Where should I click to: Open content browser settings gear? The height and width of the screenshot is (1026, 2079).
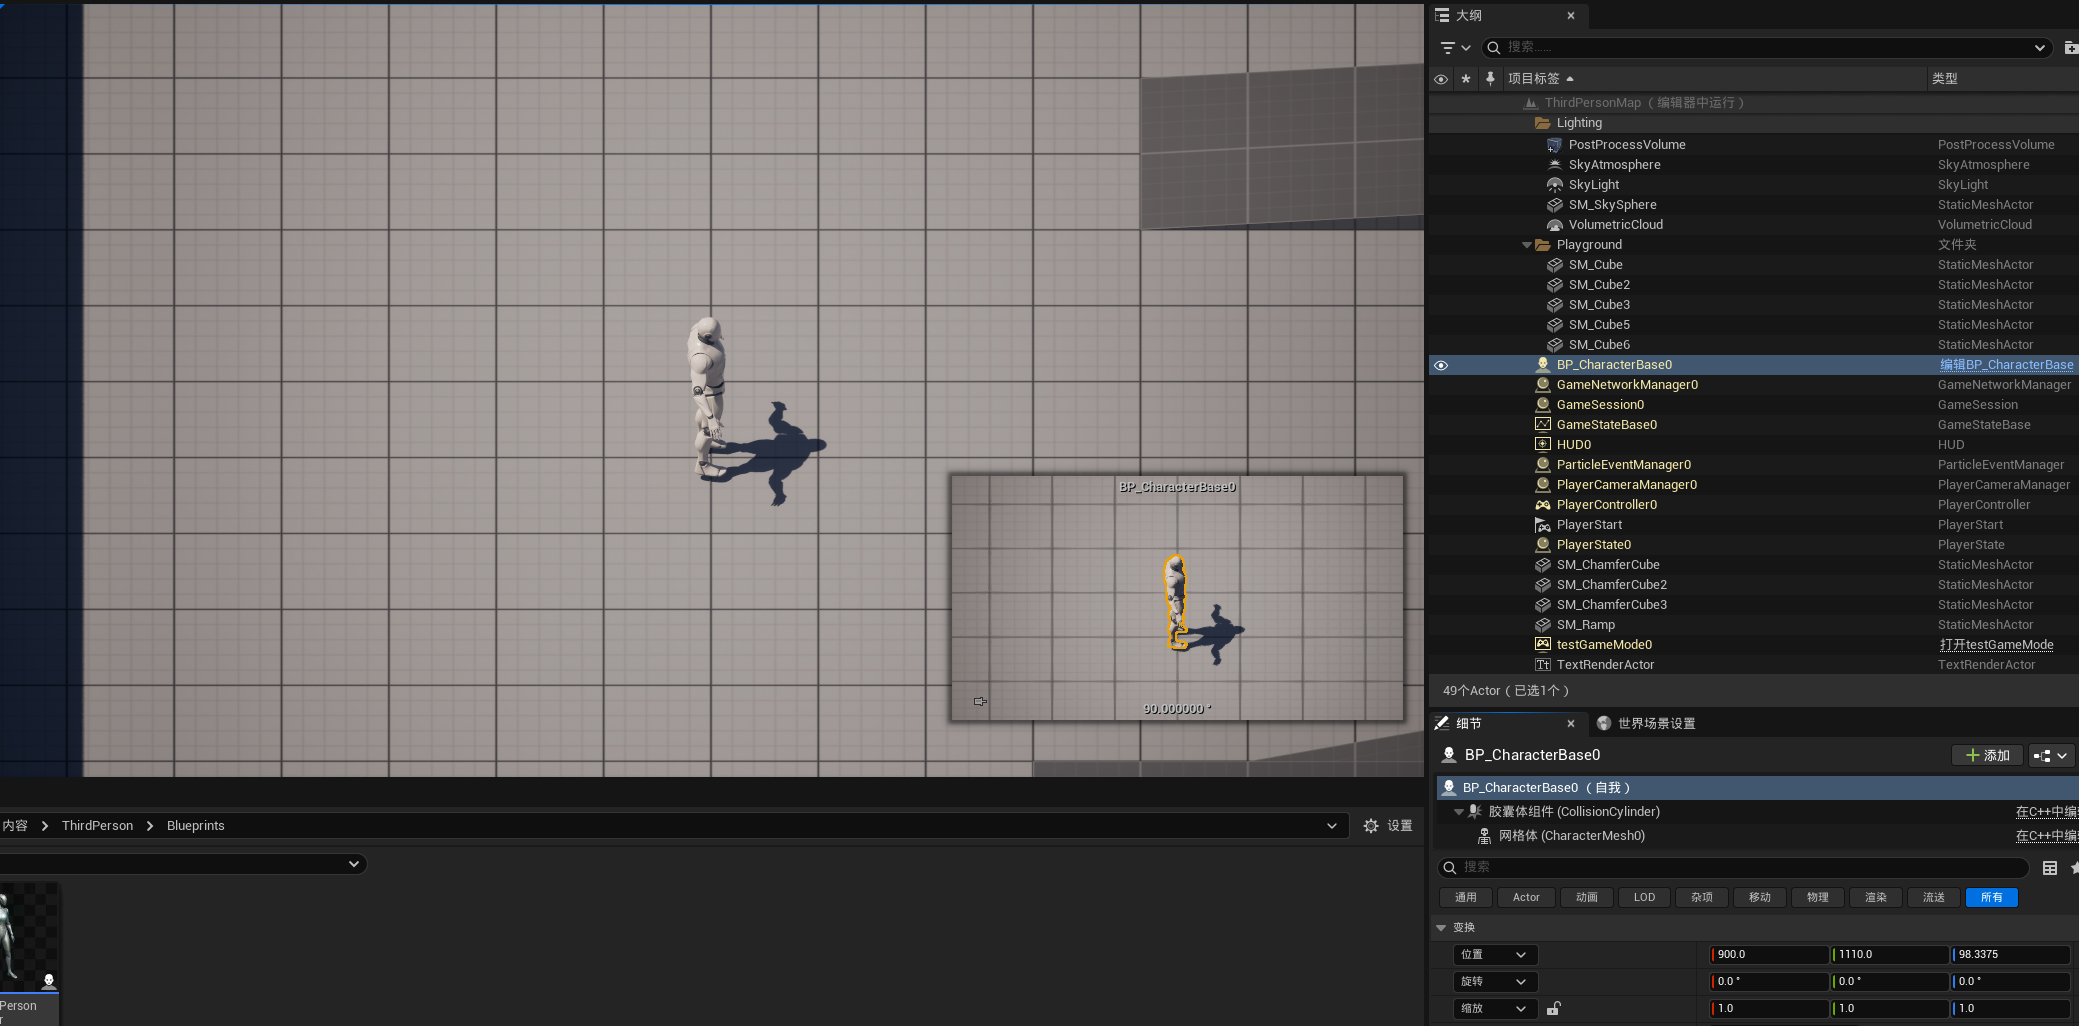(x=1371, y=826)
